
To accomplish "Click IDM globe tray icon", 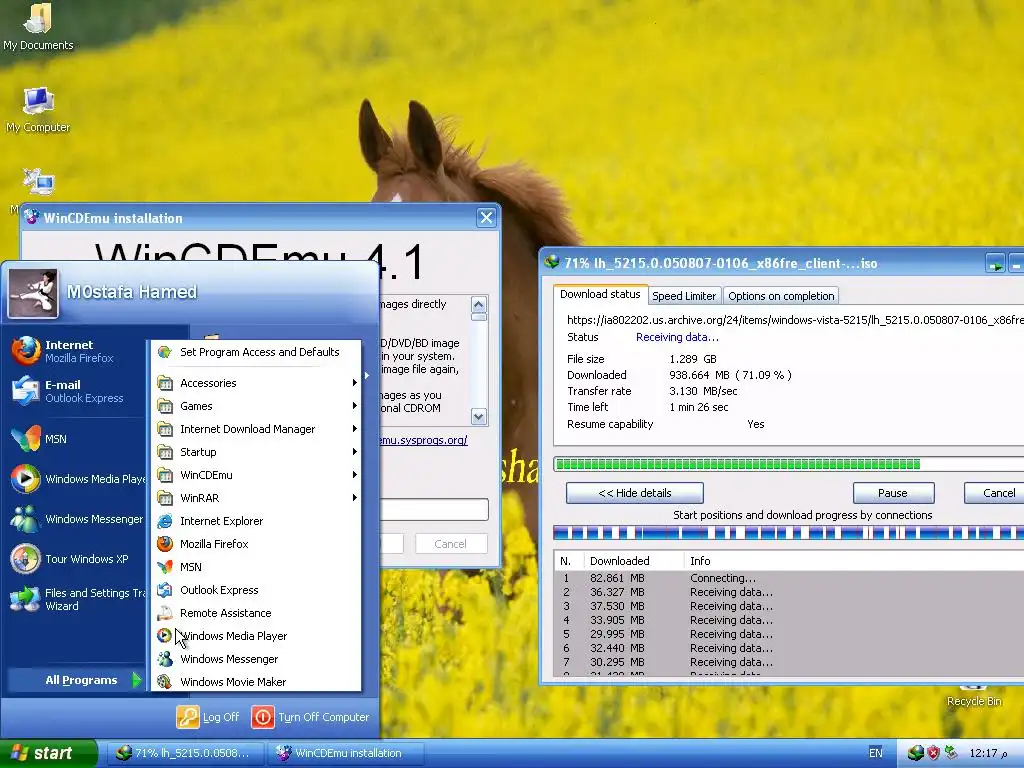I will click(916, 753).
